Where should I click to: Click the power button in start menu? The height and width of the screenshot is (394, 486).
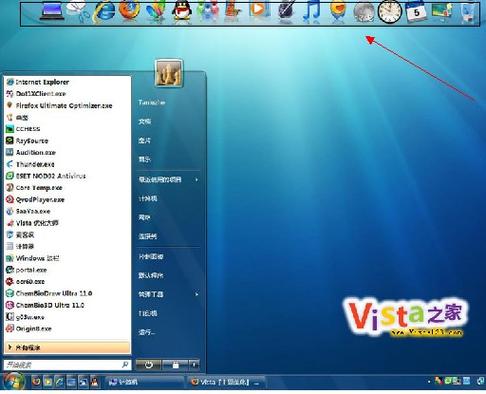point(149,365)
